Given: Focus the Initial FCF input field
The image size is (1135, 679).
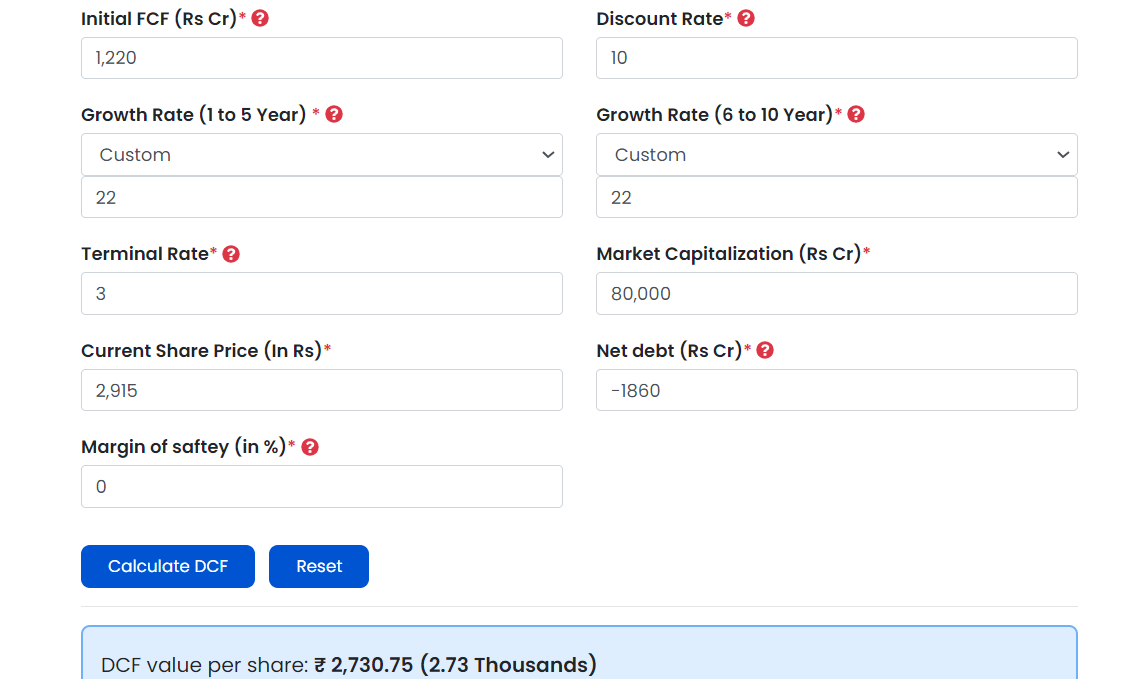Looking at the screenshot, I should pos(321,58).
